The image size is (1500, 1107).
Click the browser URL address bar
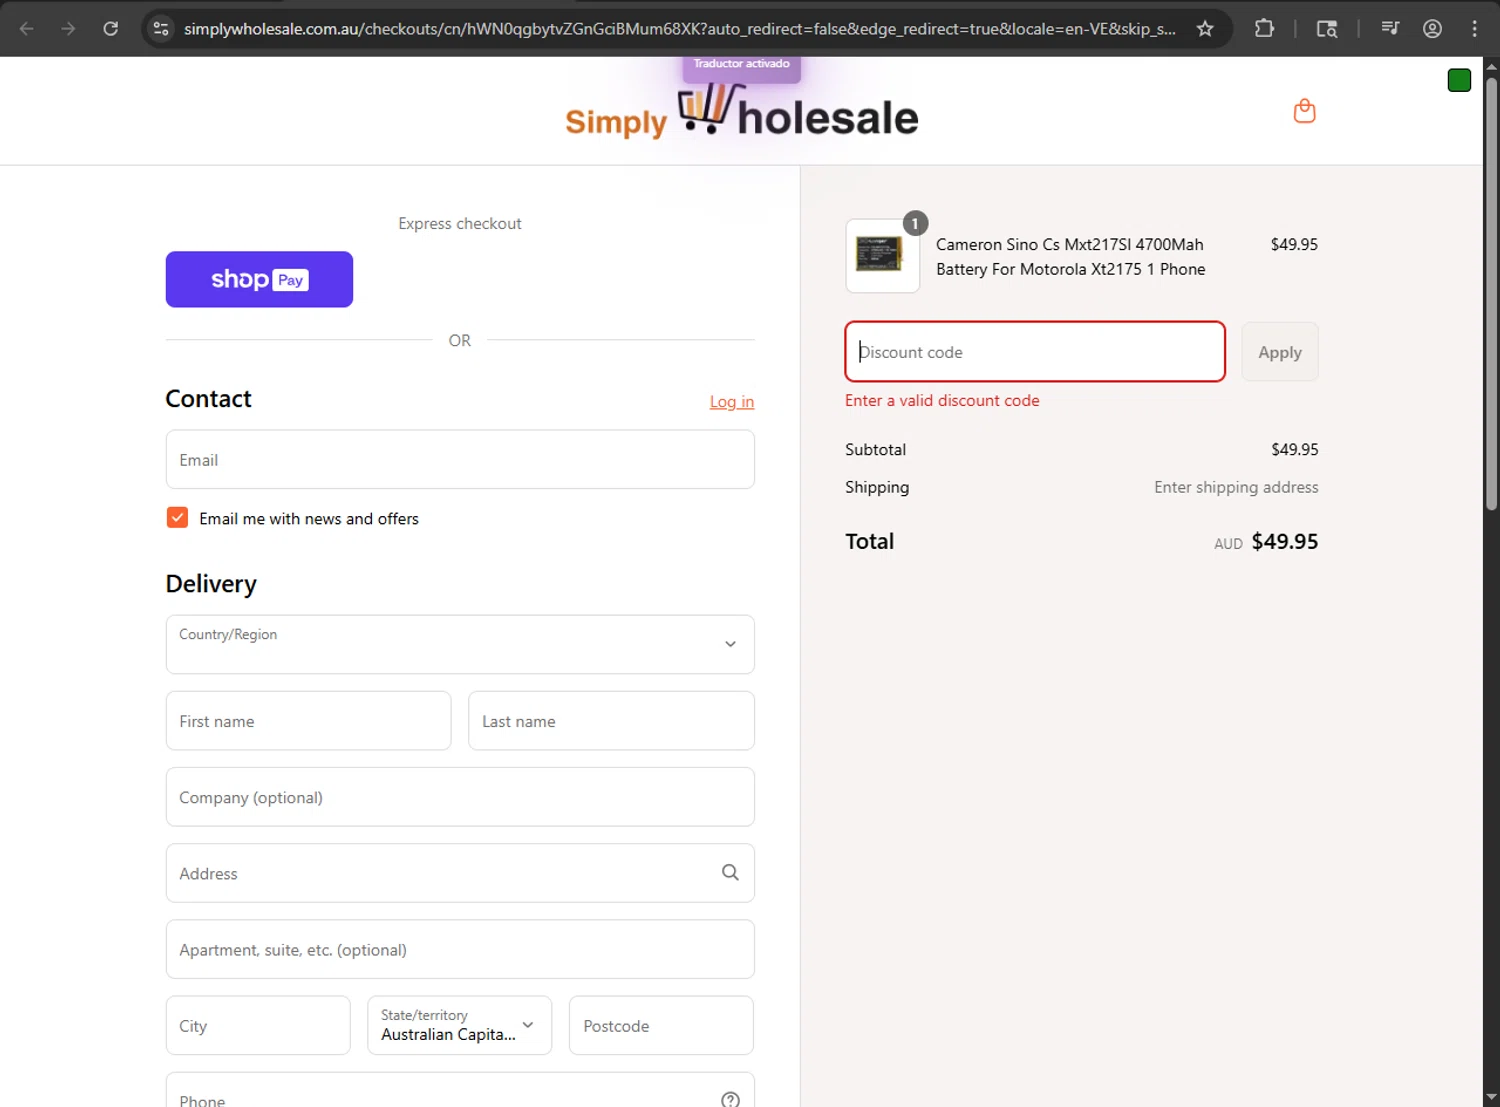point(680,28)
